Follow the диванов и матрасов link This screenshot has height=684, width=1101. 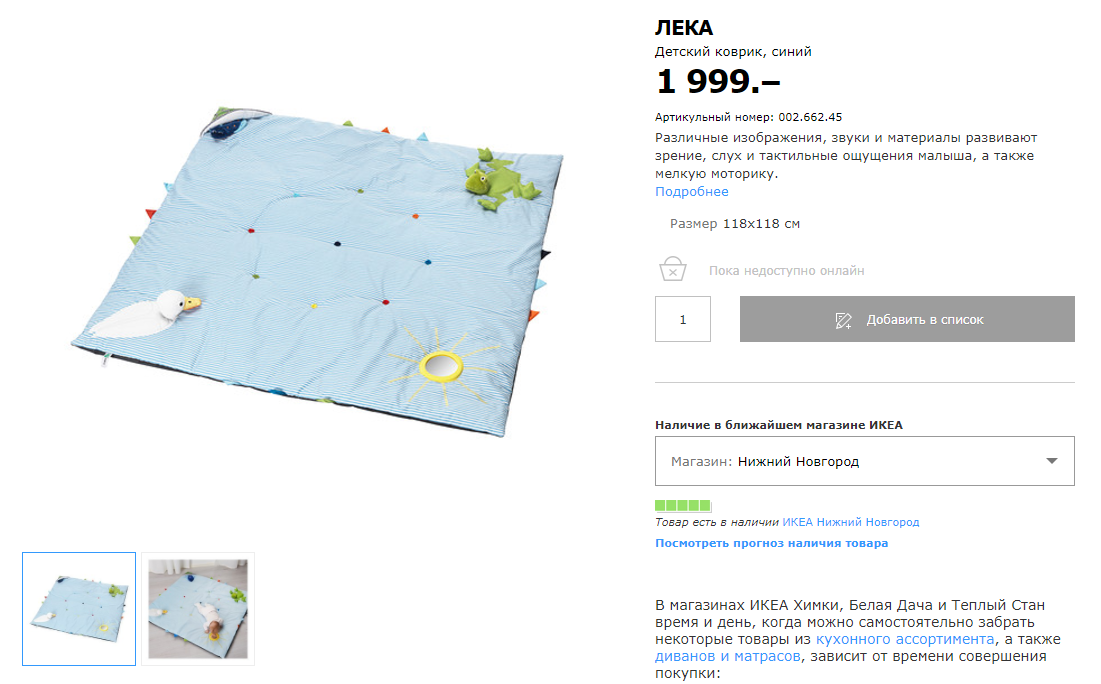(727, 656)
